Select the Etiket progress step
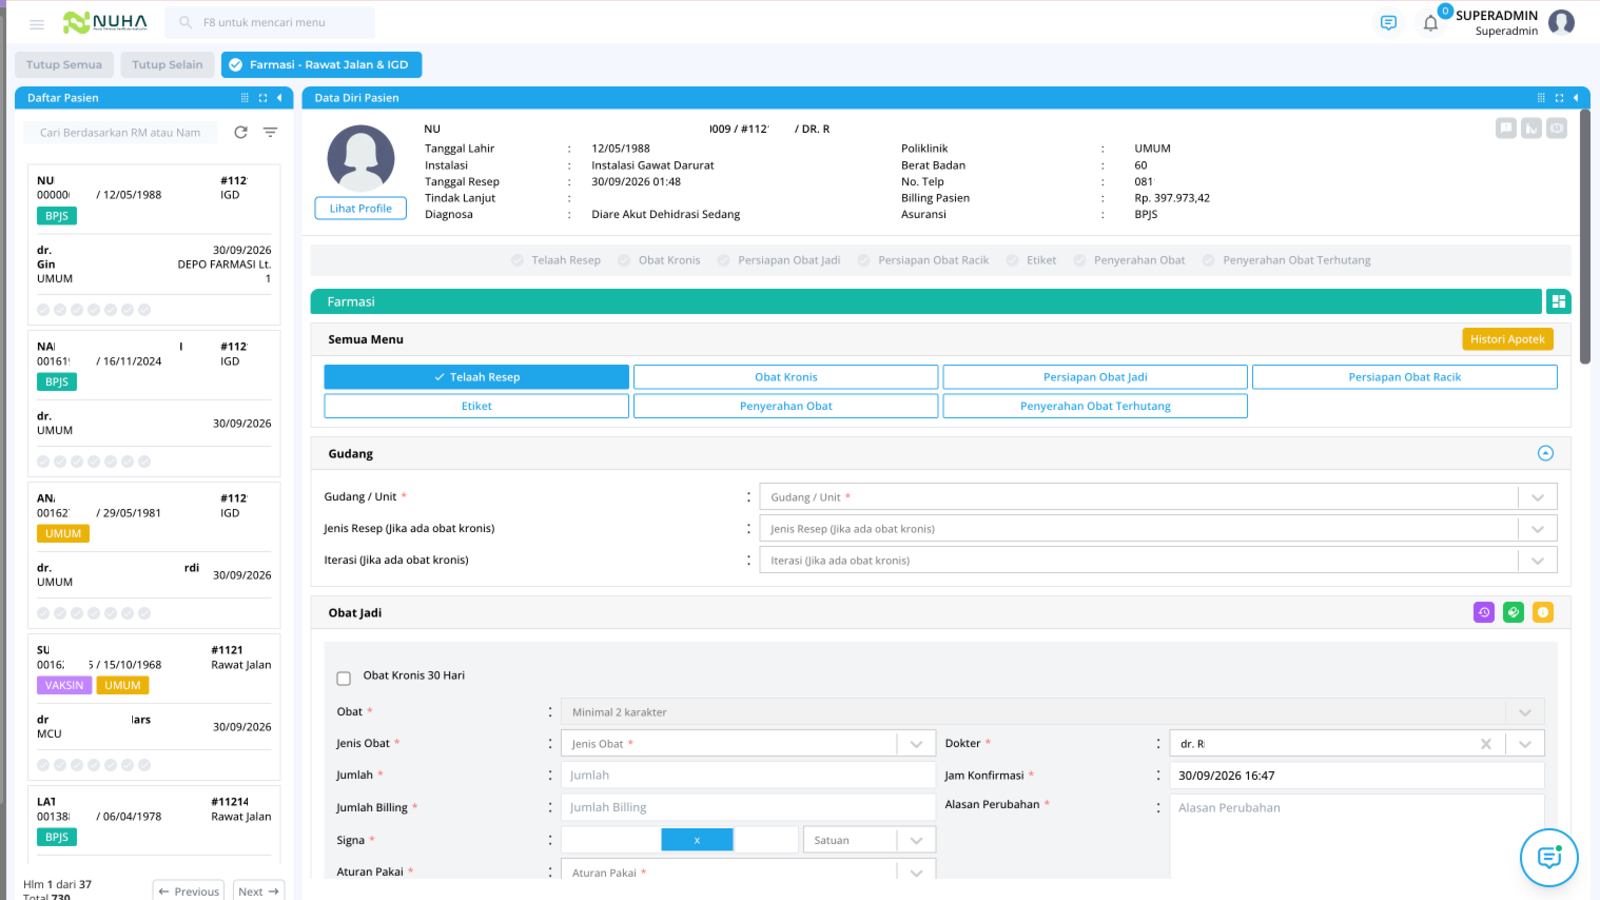 [1031, 260]
